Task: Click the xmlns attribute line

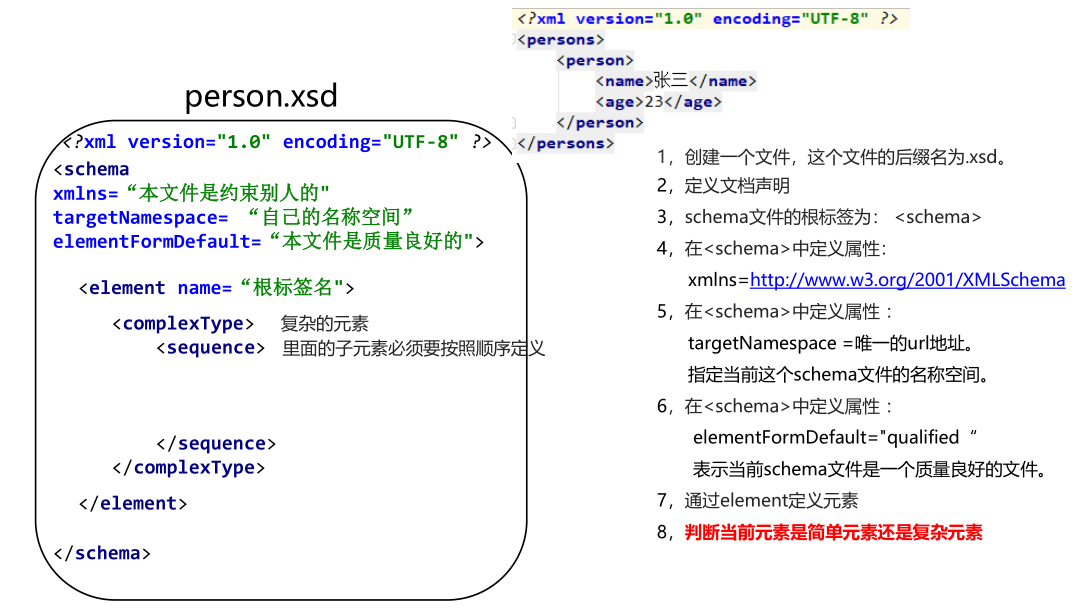Action: 191,193
